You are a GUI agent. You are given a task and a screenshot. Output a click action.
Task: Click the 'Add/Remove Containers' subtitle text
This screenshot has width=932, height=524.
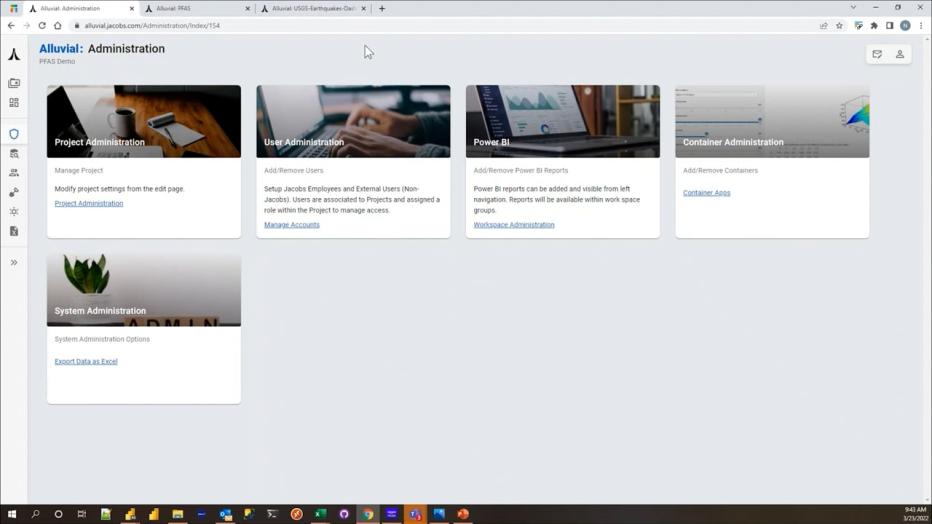coord(720,171)
